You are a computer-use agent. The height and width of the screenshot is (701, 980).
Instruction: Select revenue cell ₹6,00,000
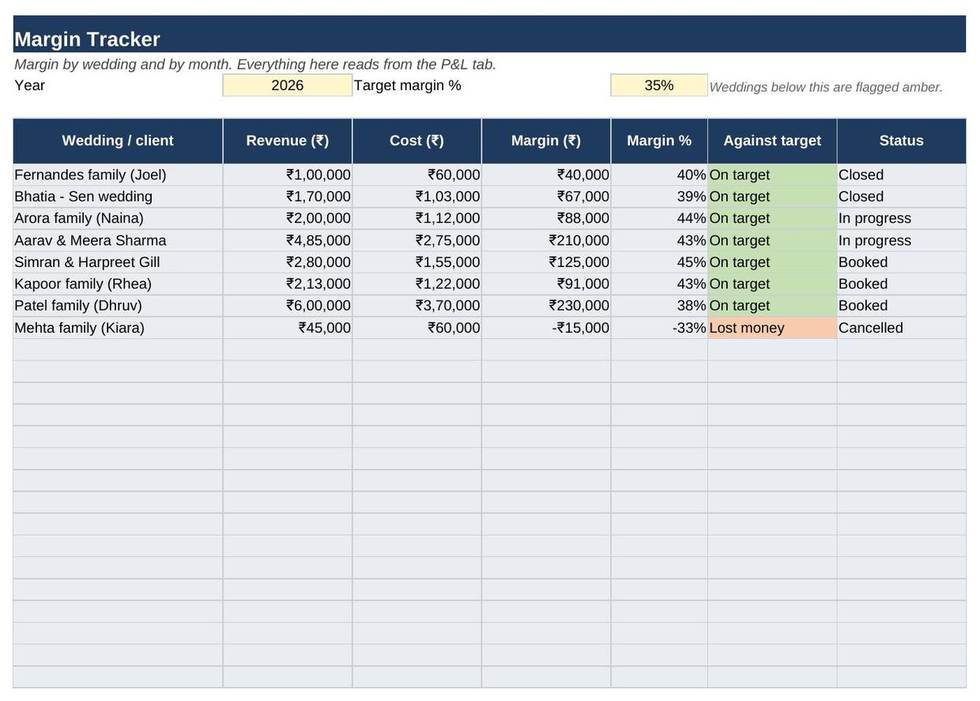coord(288,306)
